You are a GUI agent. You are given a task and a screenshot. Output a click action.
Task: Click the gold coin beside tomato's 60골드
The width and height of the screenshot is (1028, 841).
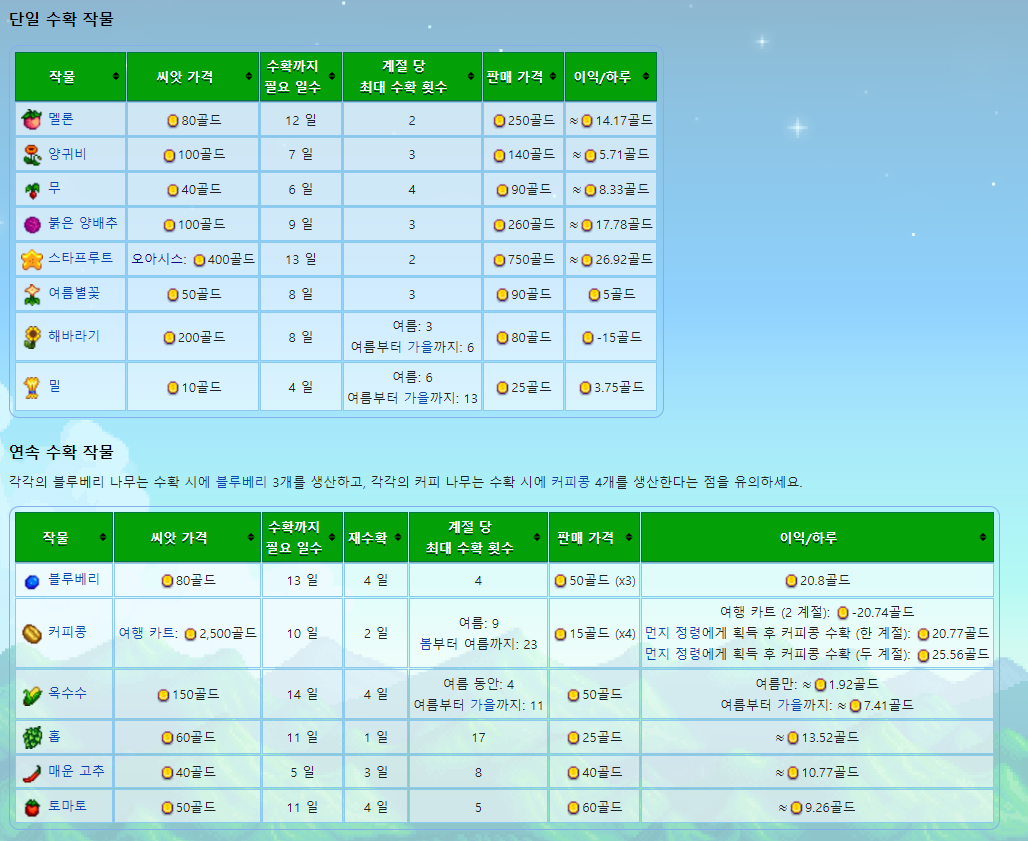coord(574,808)
